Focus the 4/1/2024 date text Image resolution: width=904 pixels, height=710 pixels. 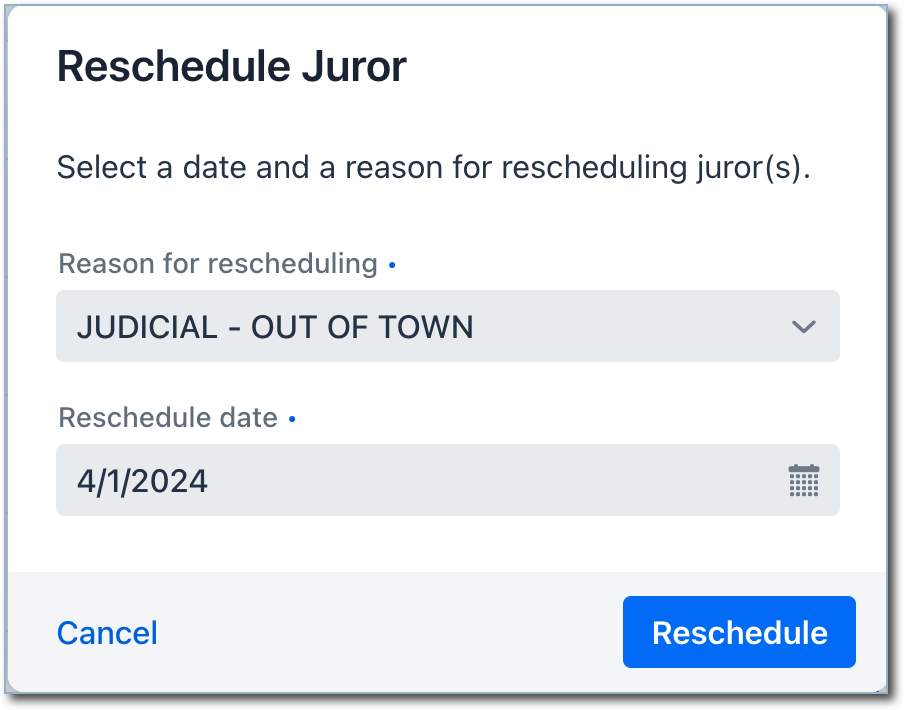142,481
